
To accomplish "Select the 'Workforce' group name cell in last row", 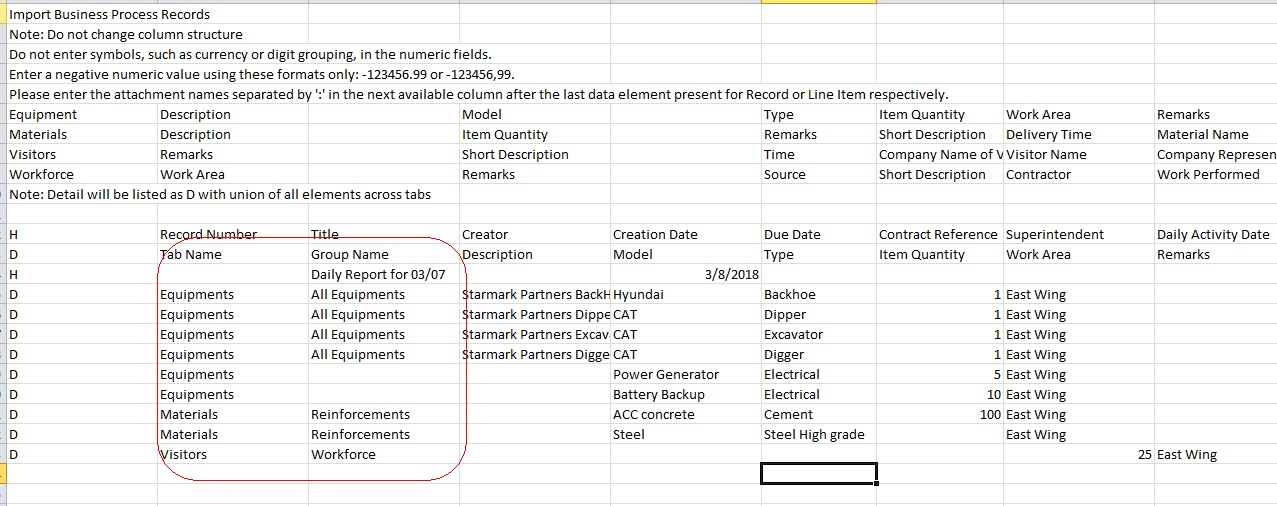I will click(384, 454).
